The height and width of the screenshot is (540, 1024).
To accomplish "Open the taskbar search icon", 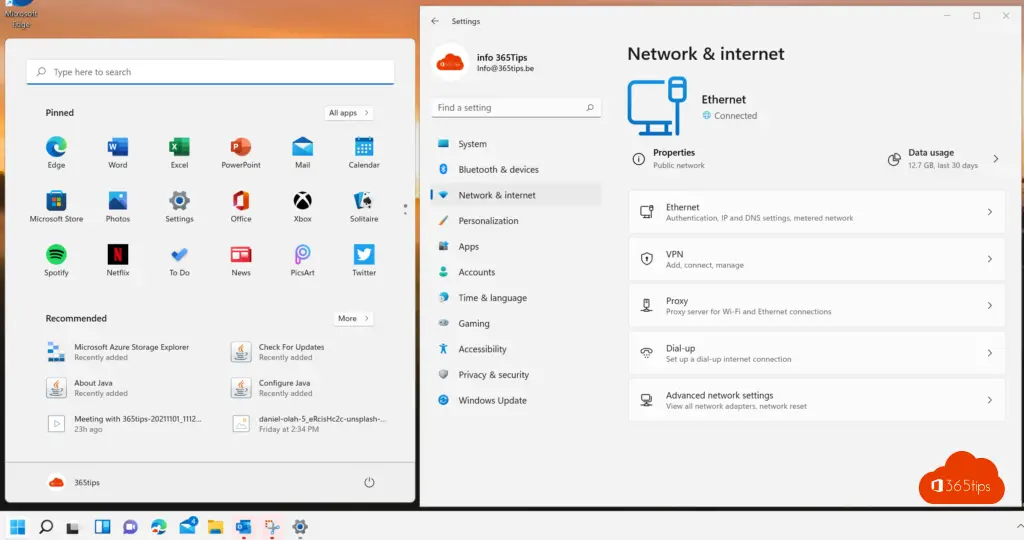I will click(x=46, y=526).
